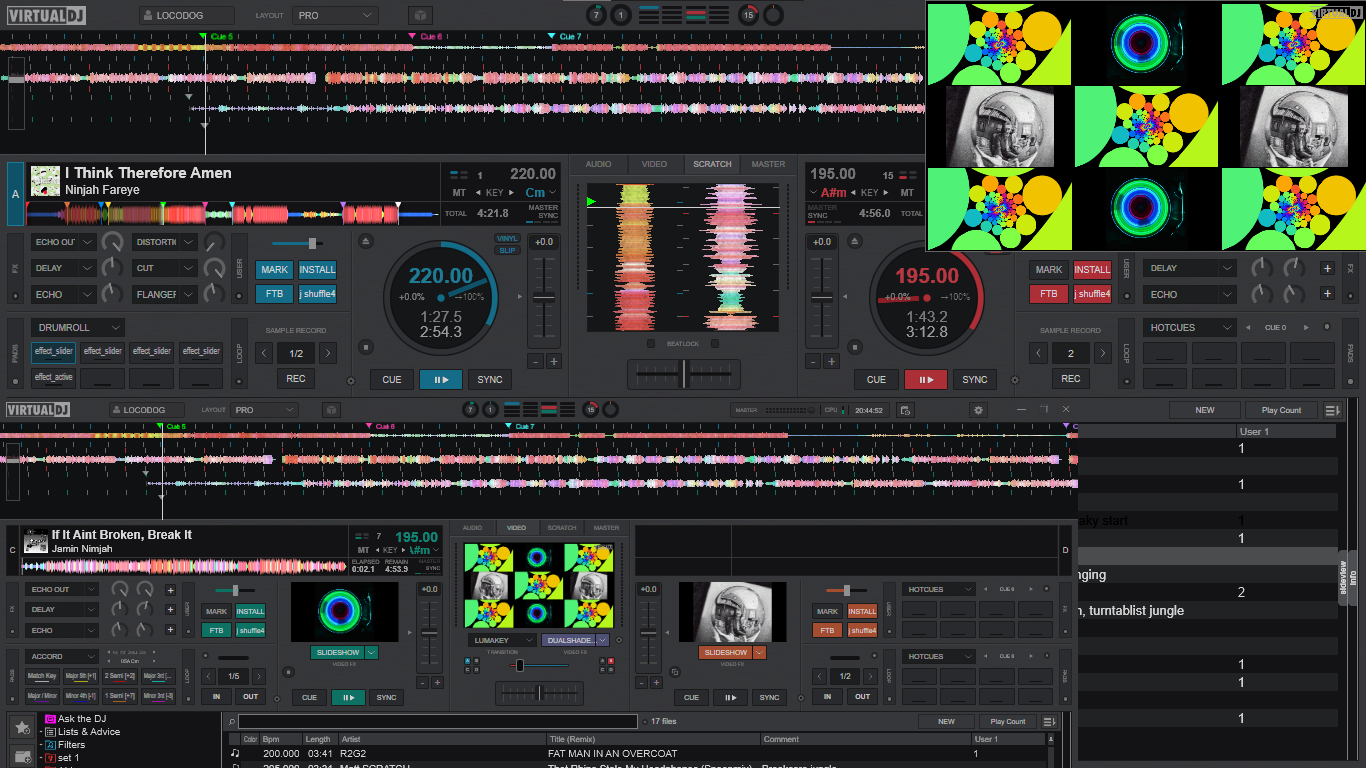Add a virtual folder using the folder icon
The width and height of the screenshot is (1366, 768).
click(x=21, y=757)
